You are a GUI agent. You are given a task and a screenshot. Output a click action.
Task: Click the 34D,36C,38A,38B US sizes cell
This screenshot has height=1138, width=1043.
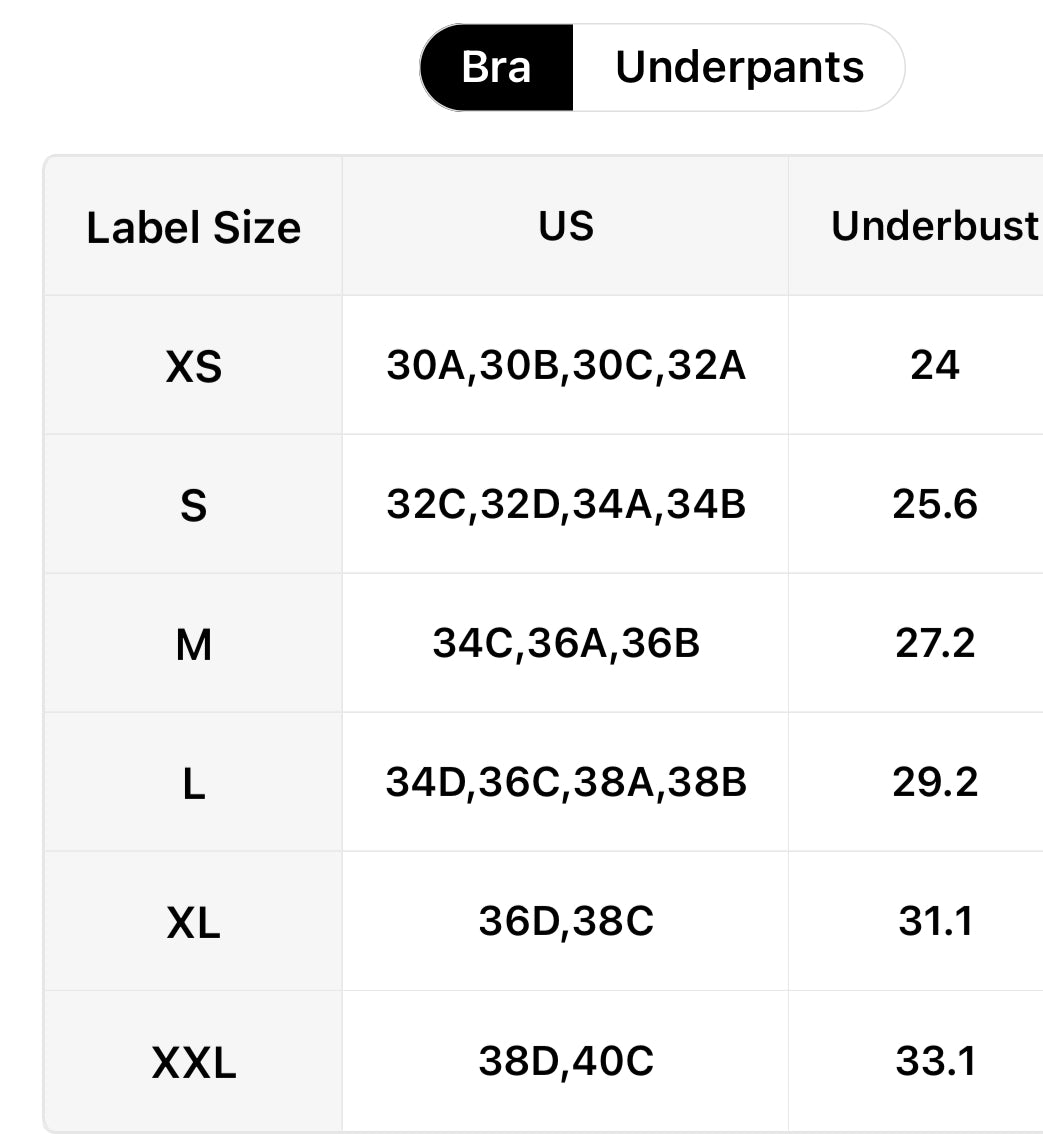point(566,782)
